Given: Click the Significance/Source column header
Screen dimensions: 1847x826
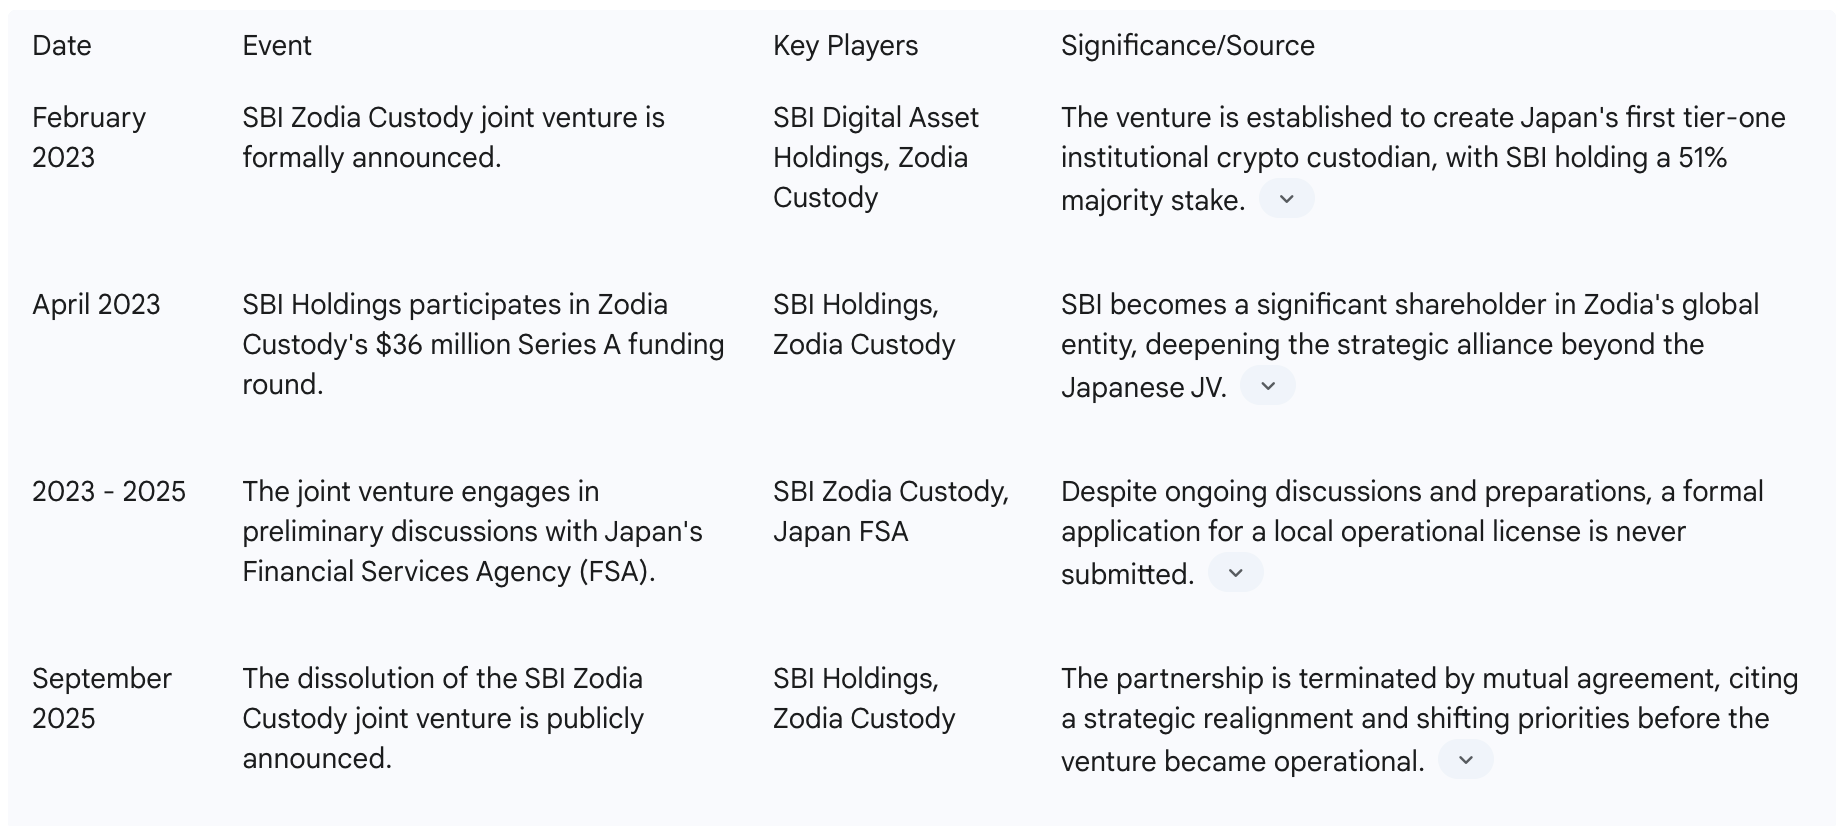Looking at the screenshot, I should [x=1187, y=45].
